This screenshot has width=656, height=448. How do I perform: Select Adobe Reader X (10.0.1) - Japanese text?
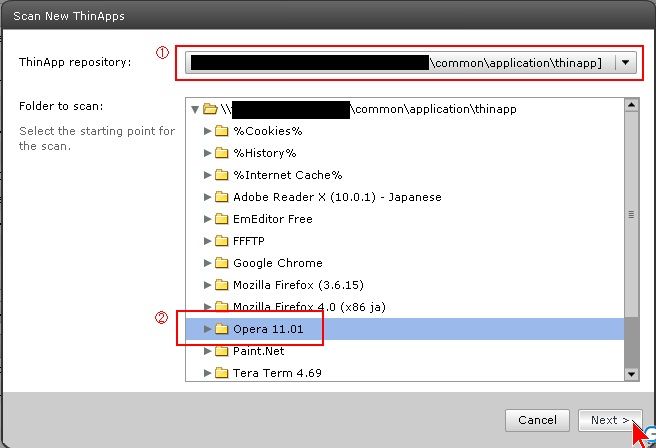point(337,197)
